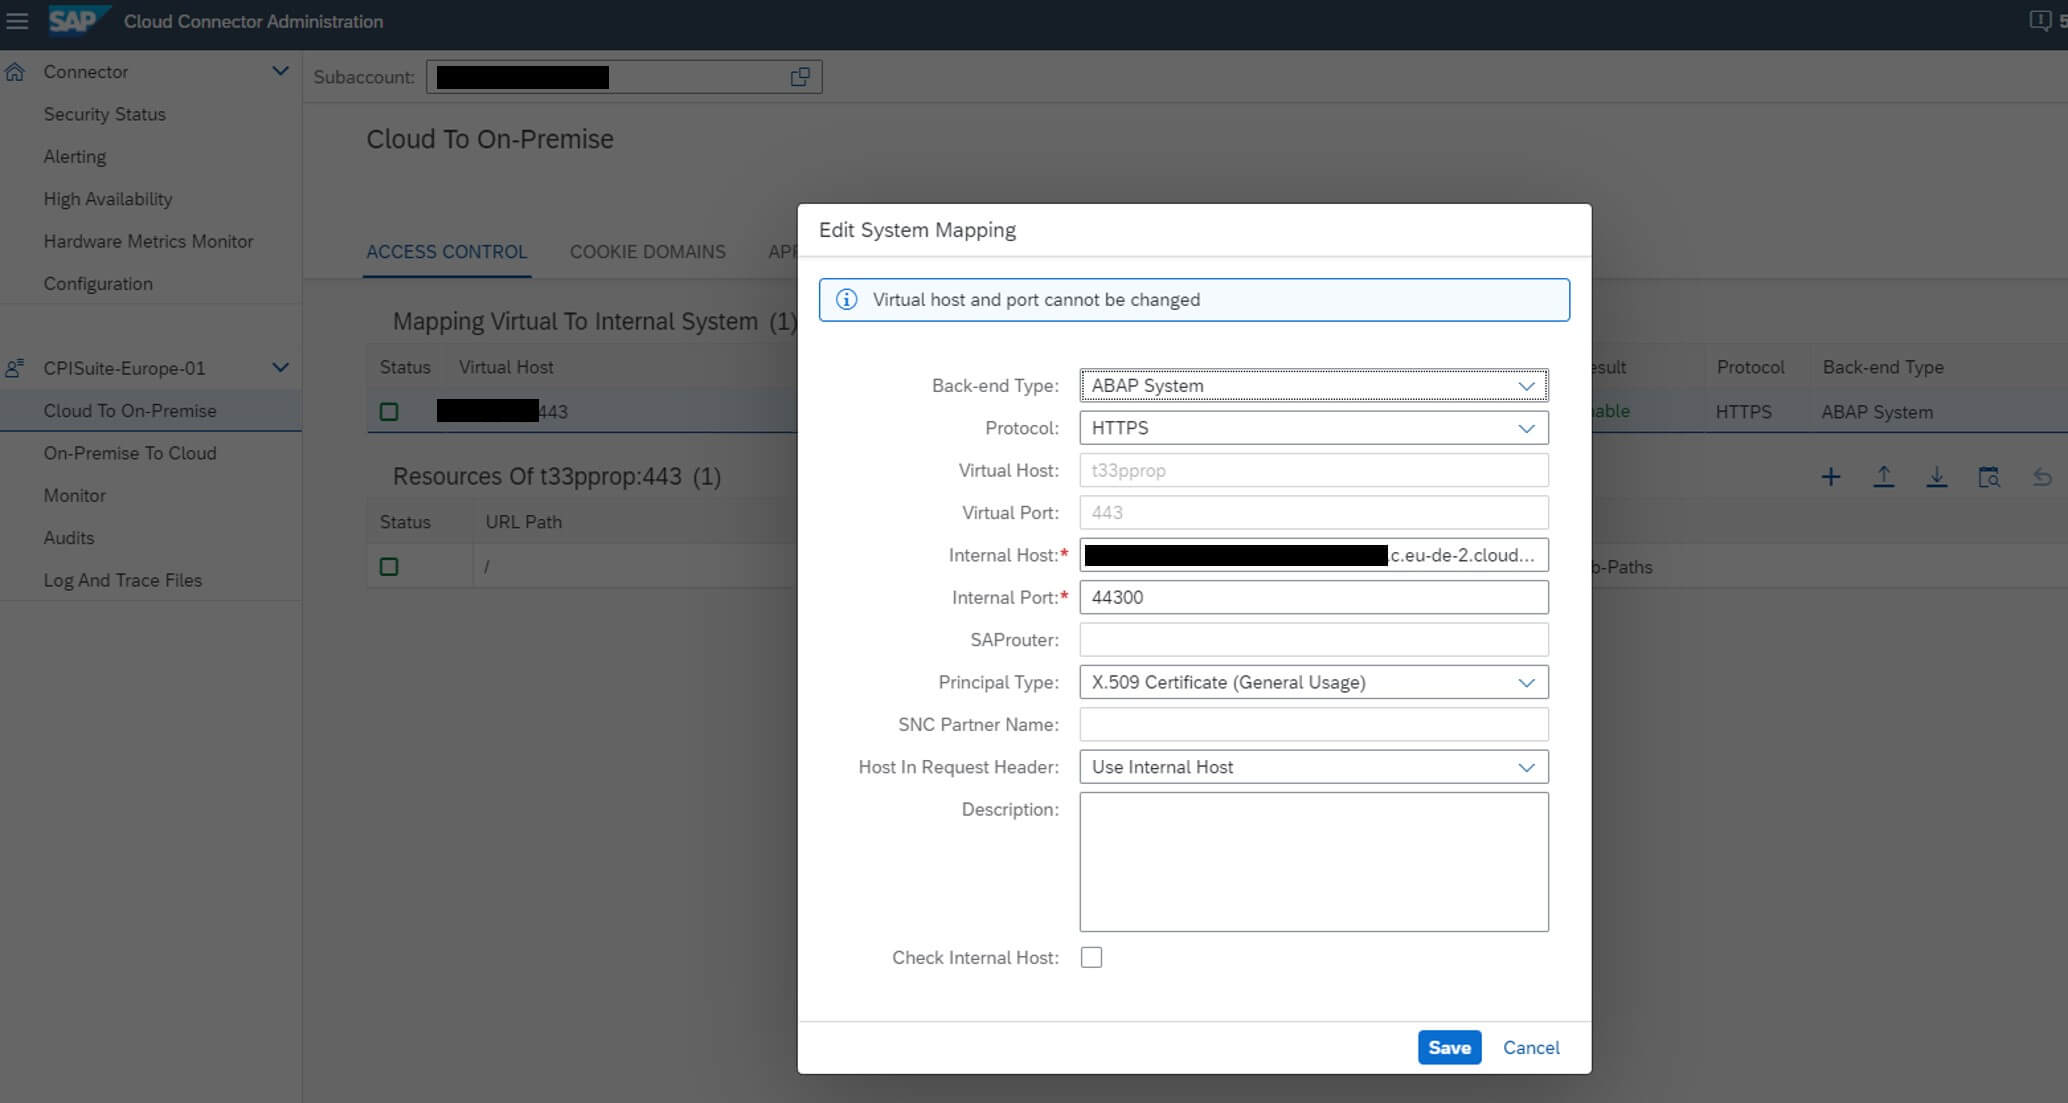Run availability check via document-search icon
This screenshot has width=2068, height=1103.
tap(1990, 477)
